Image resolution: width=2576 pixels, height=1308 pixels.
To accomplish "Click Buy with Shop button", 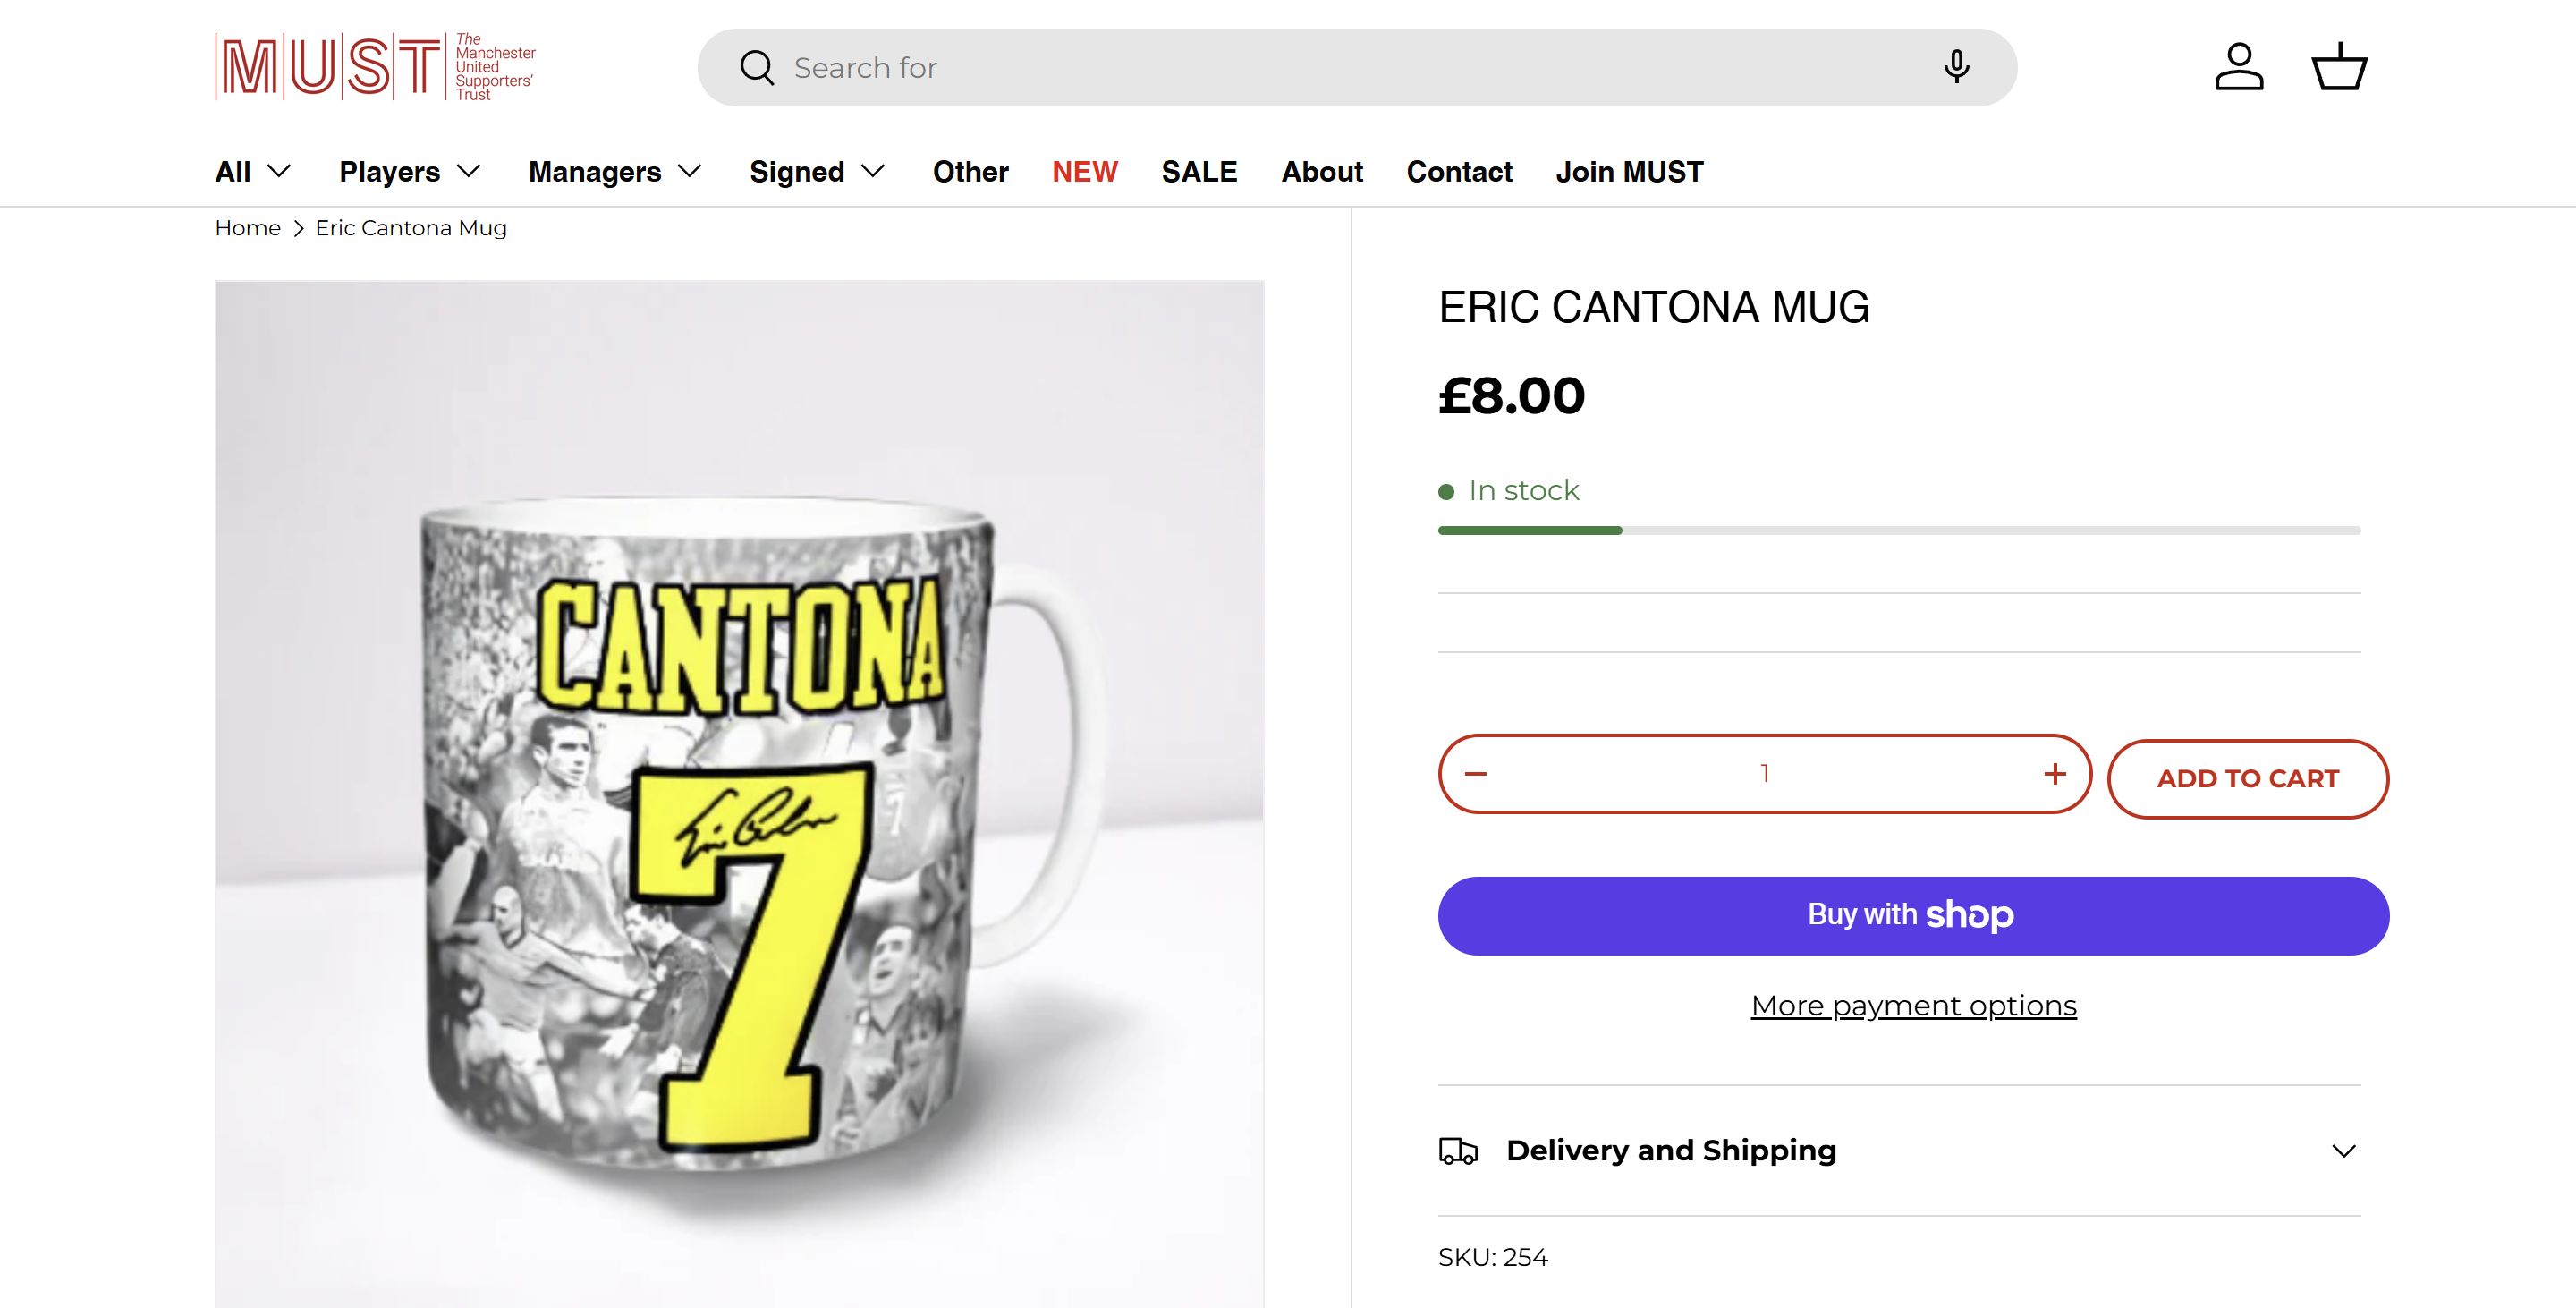I will [x=1912, y=915].
